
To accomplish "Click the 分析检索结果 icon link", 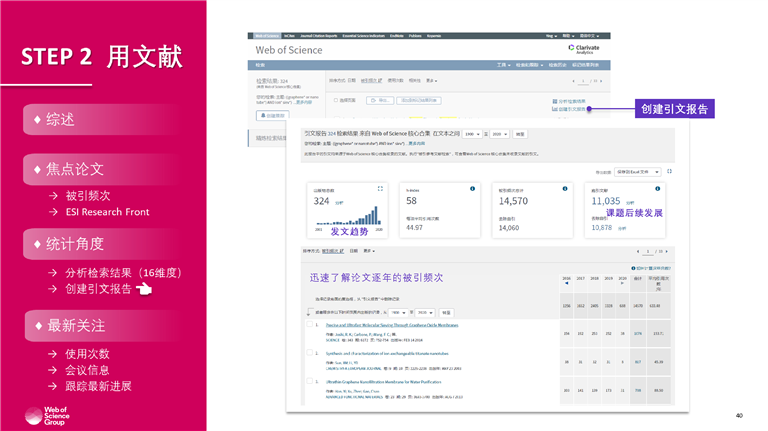I will (x=569, y=101).
